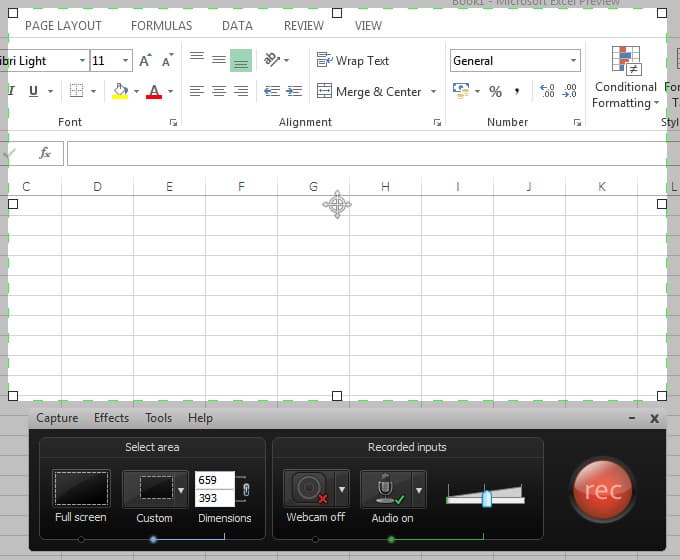Click Merge & Center button
The width and height of the screenshot is (680, 560).
click(369, 92)
